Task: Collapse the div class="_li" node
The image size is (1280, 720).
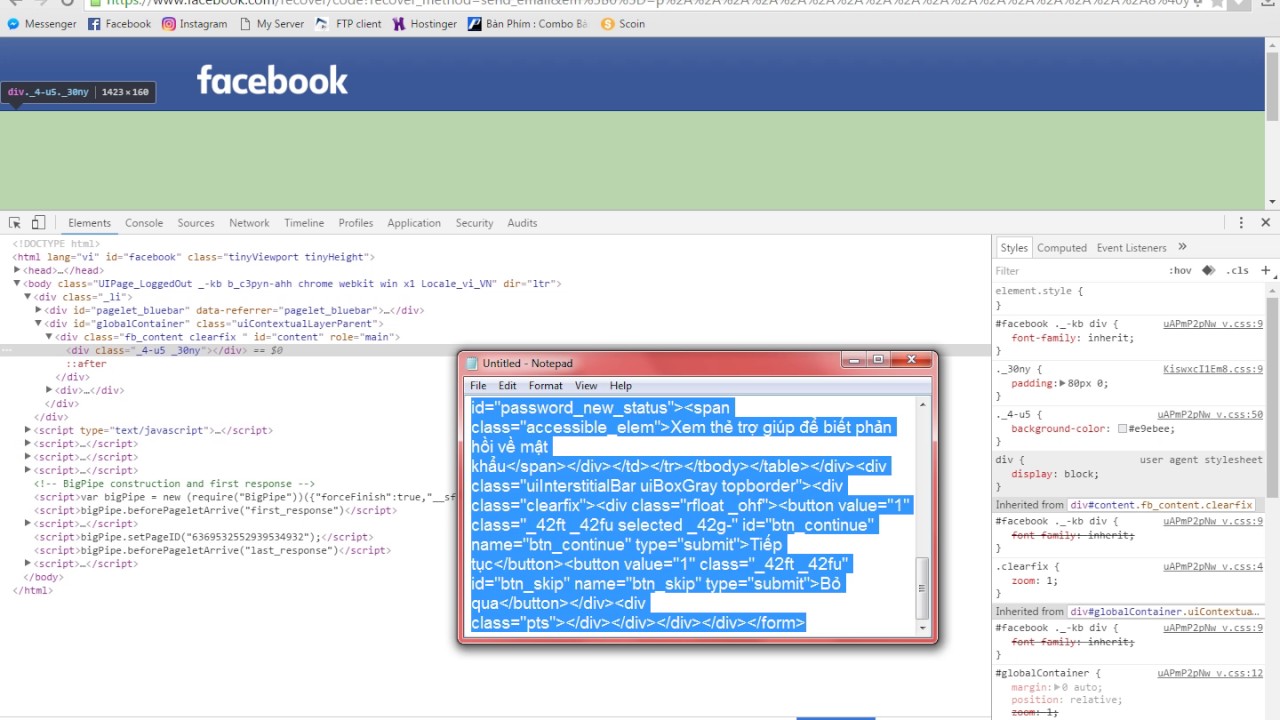Action: 28,297
